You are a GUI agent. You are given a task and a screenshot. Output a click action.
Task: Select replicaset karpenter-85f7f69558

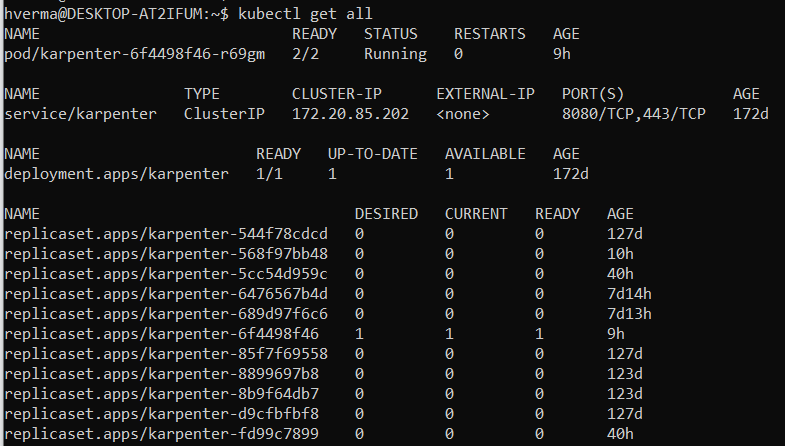click(166, 354)
